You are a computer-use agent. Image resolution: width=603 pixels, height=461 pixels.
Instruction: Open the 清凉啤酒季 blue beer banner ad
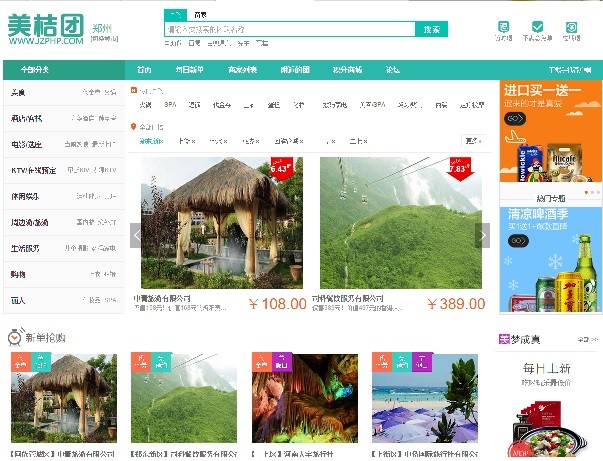tap(551, 260)
